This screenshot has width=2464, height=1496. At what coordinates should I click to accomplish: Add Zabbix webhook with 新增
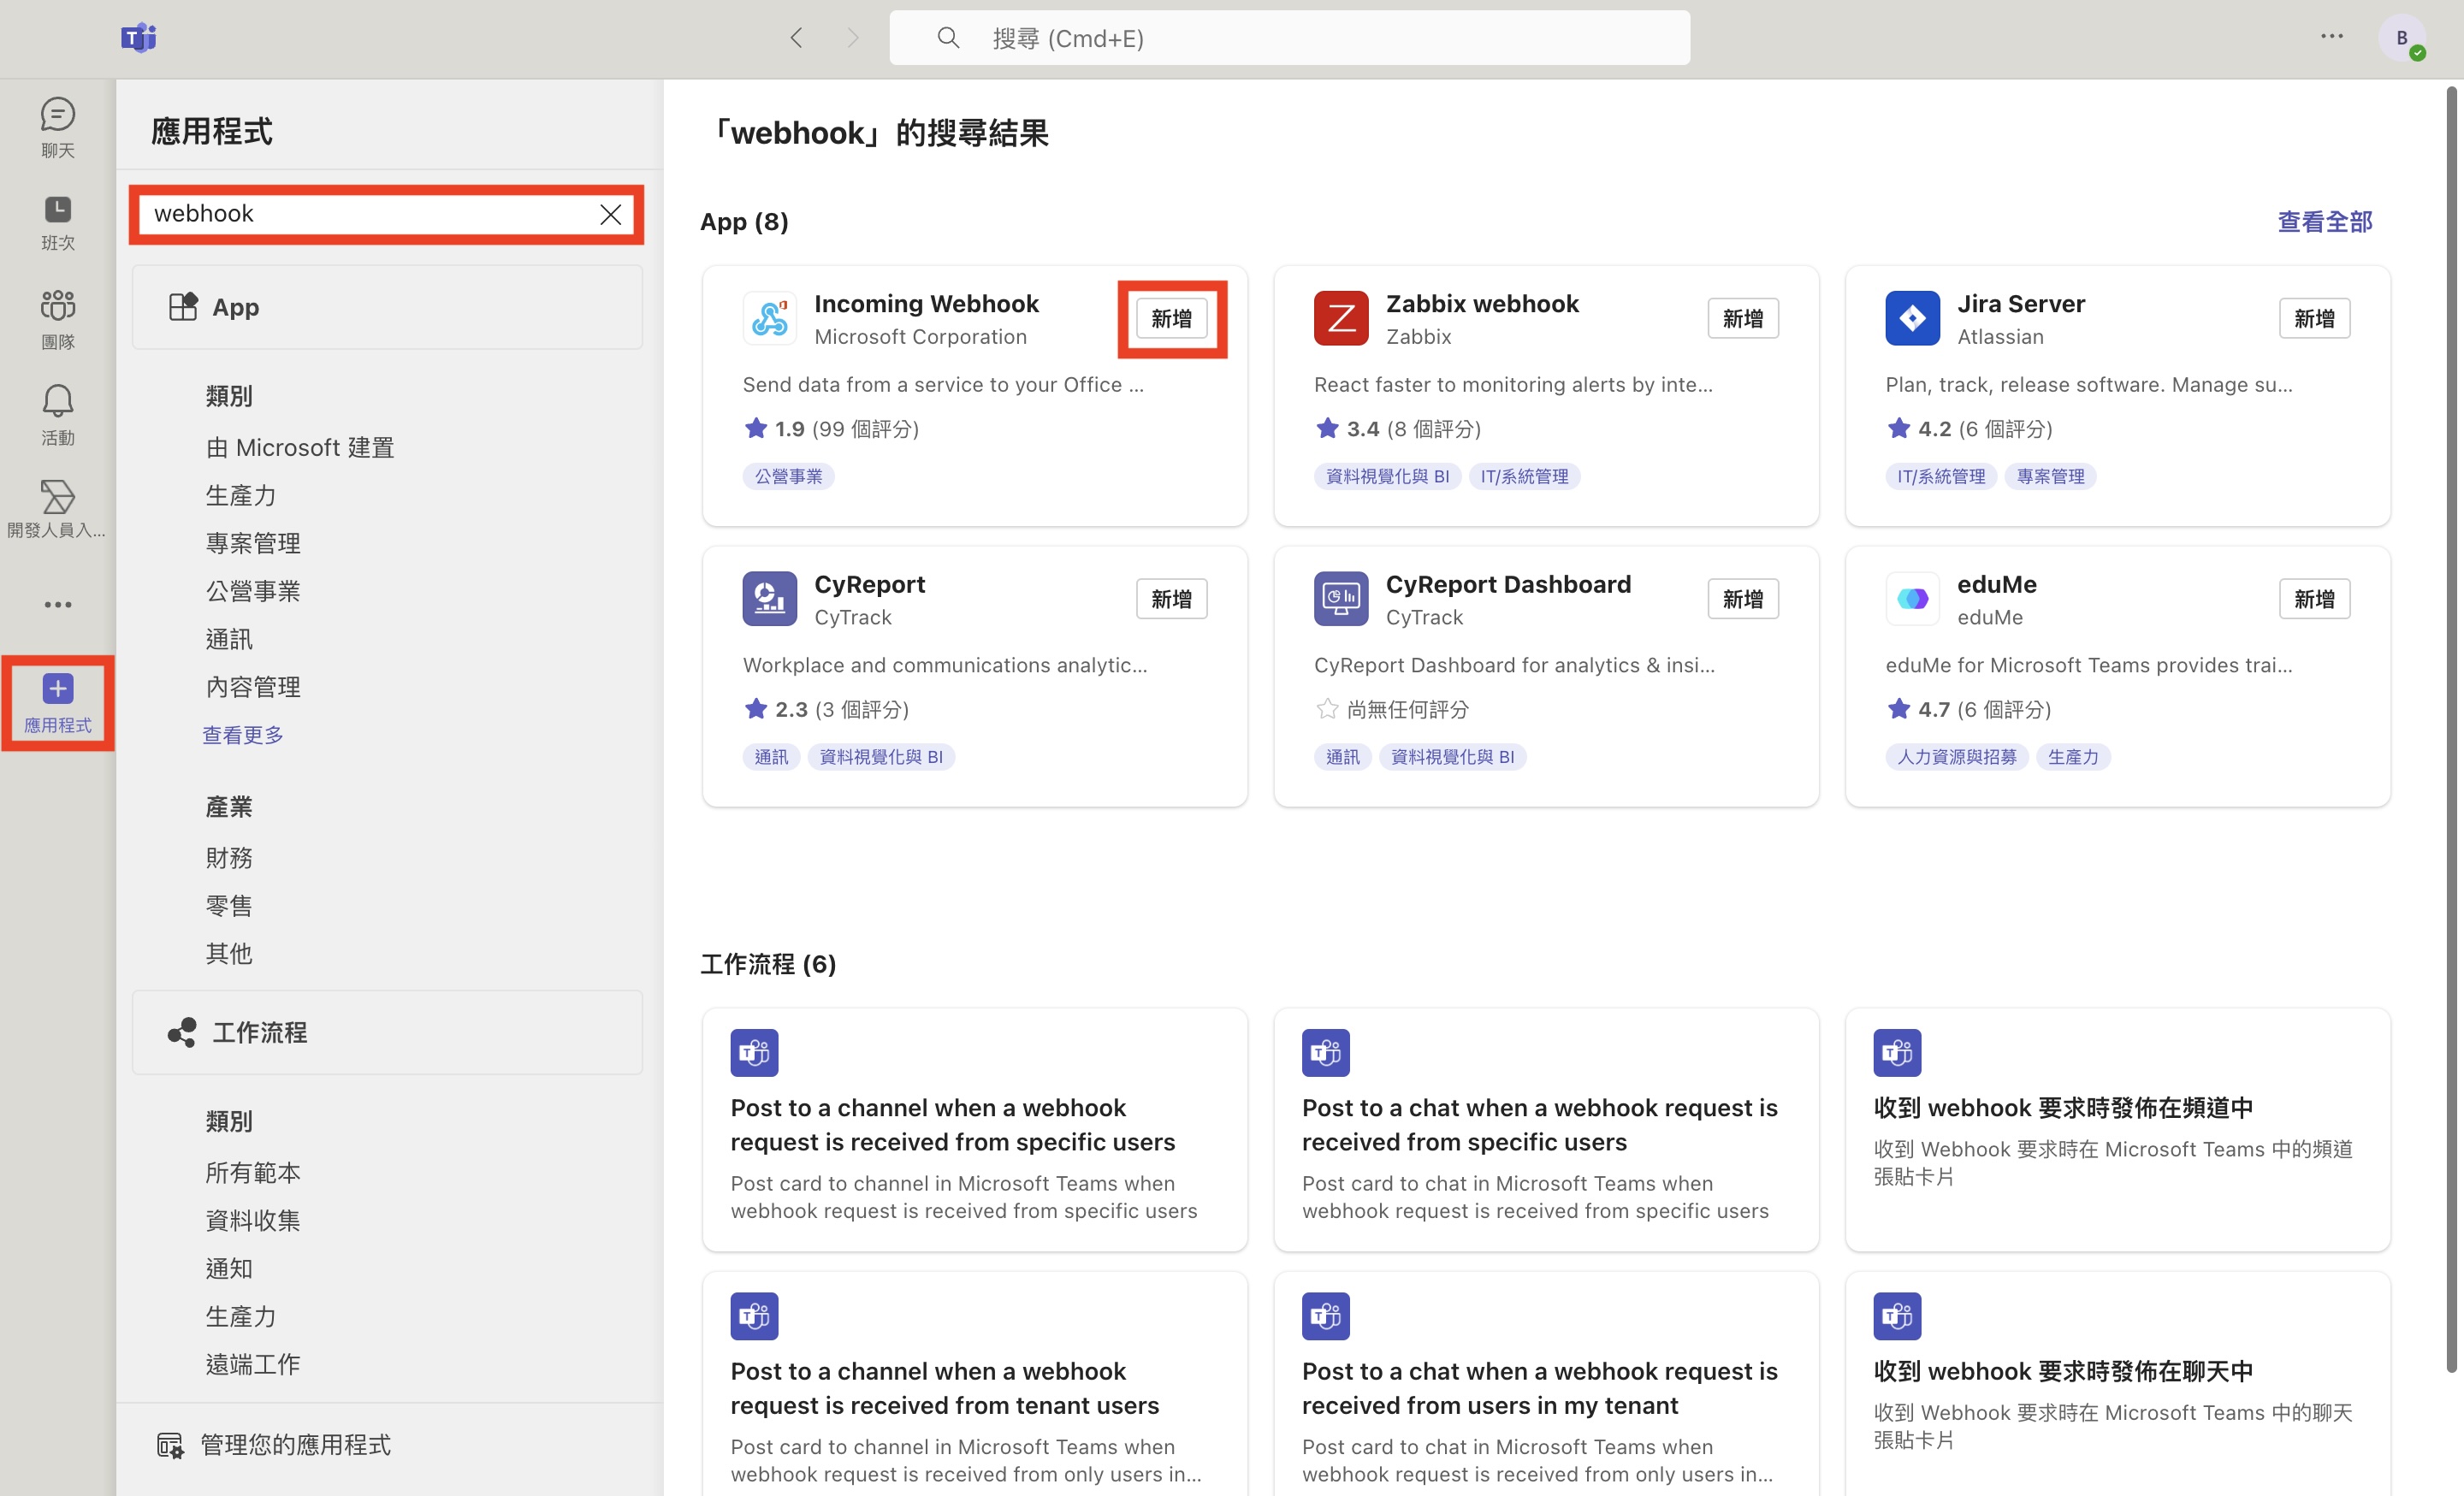1743,319
